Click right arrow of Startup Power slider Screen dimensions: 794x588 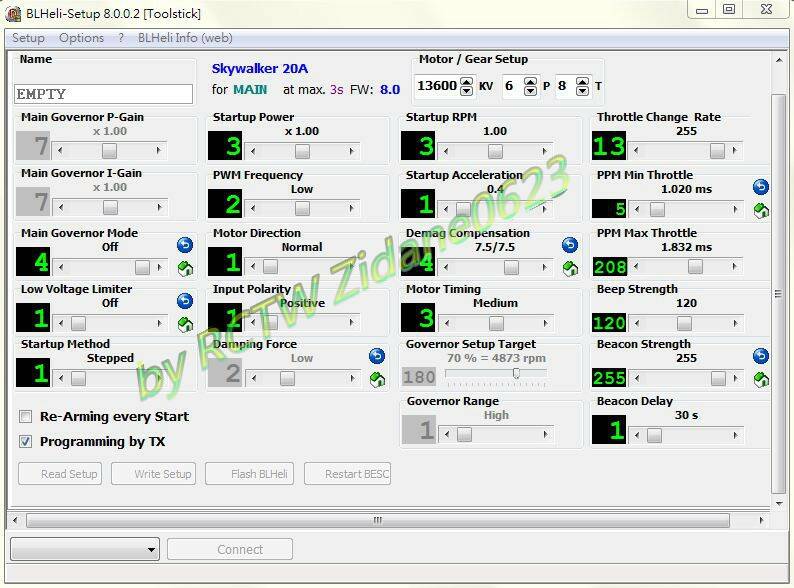(x=351, y=151)
